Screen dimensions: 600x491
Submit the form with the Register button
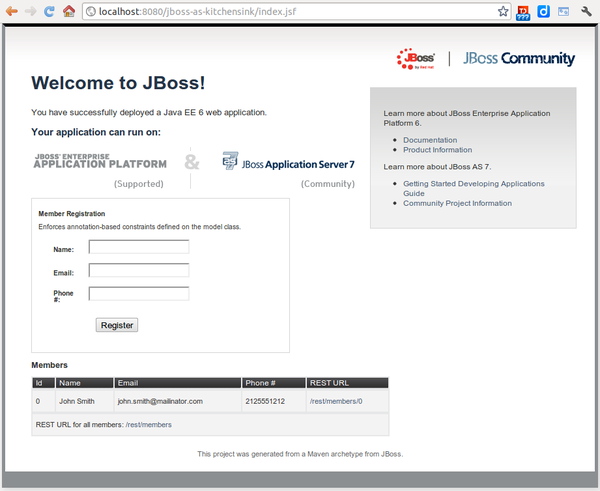(x=117, y=325)
